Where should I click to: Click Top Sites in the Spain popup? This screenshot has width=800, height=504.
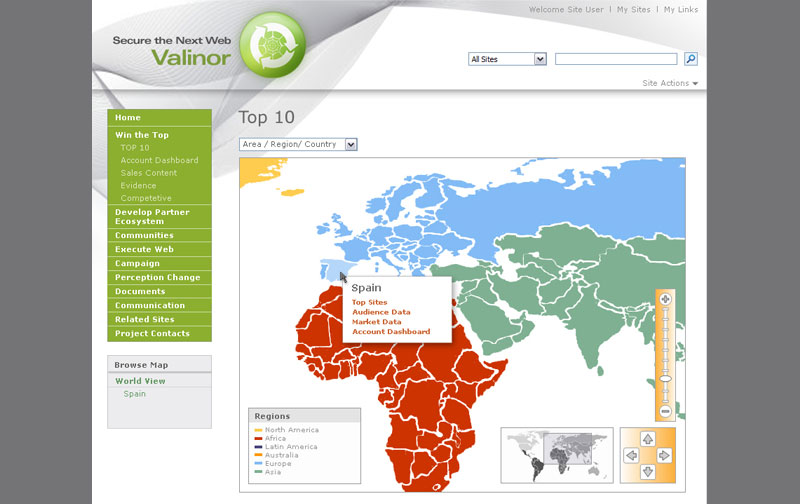(369, 302)
